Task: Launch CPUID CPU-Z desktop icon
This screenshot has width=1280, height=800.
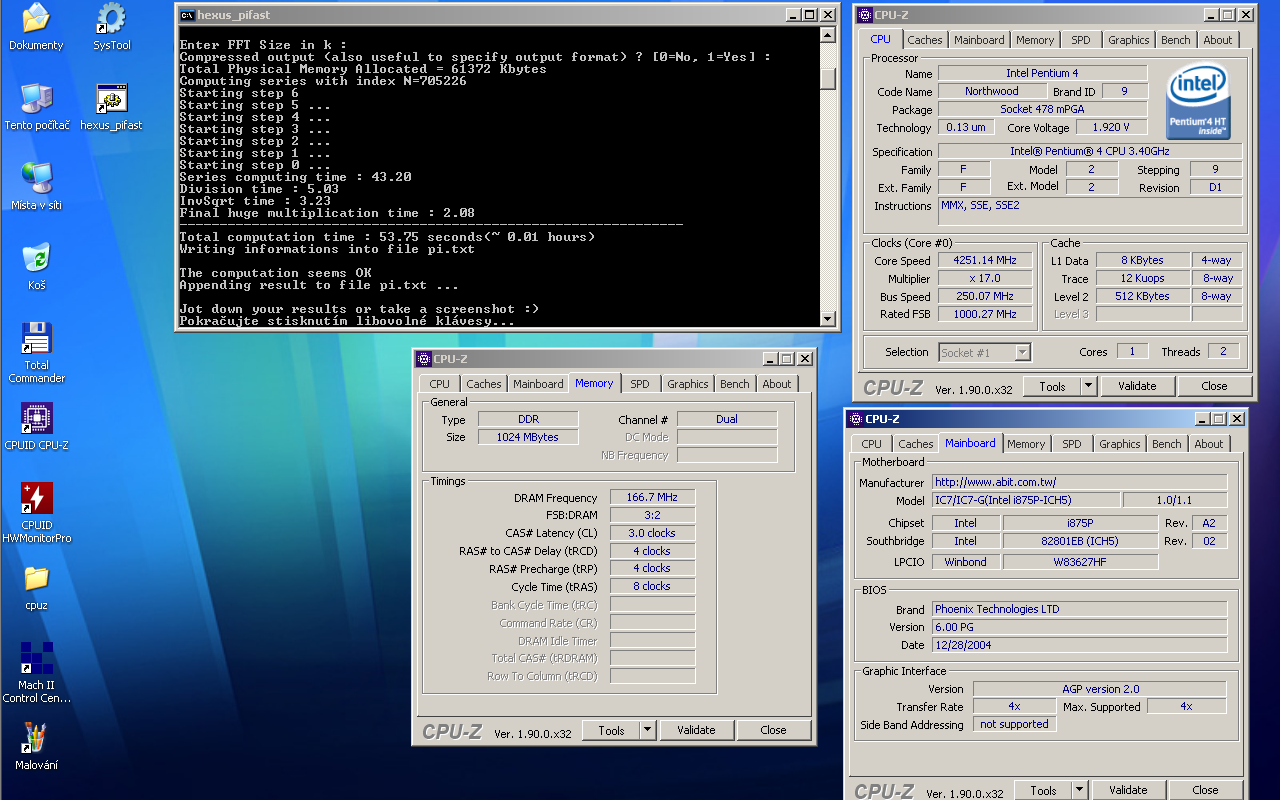Action: 37,426
